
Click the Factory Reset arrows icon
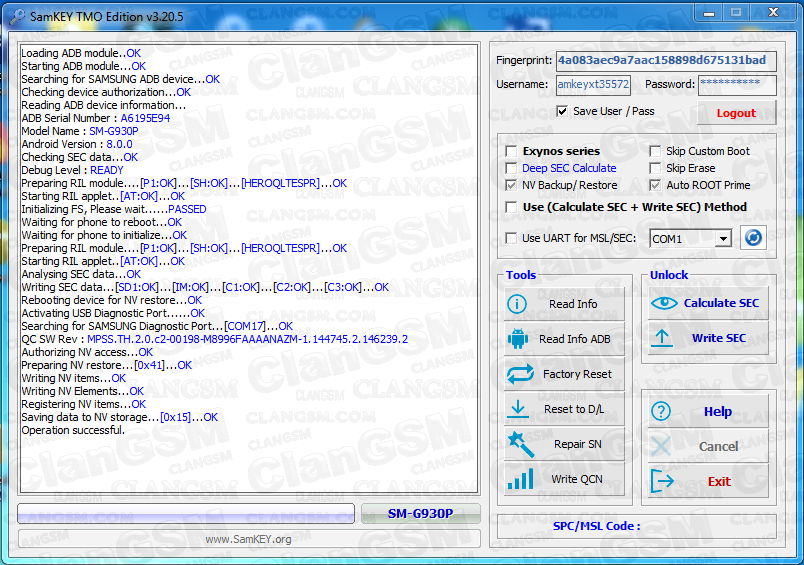click(x=520, y=374)
